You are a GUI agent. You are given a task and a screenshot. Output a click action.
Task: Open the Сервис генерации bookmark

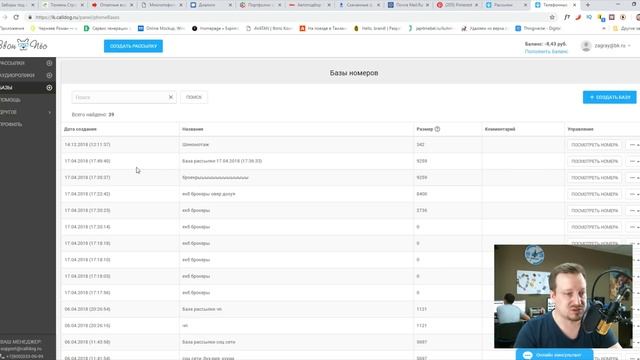click(107, 28)
